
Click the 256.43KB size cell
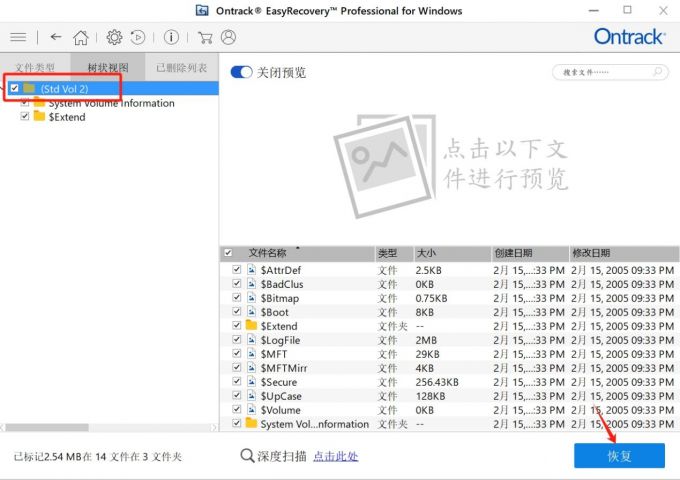coord(437,382)
